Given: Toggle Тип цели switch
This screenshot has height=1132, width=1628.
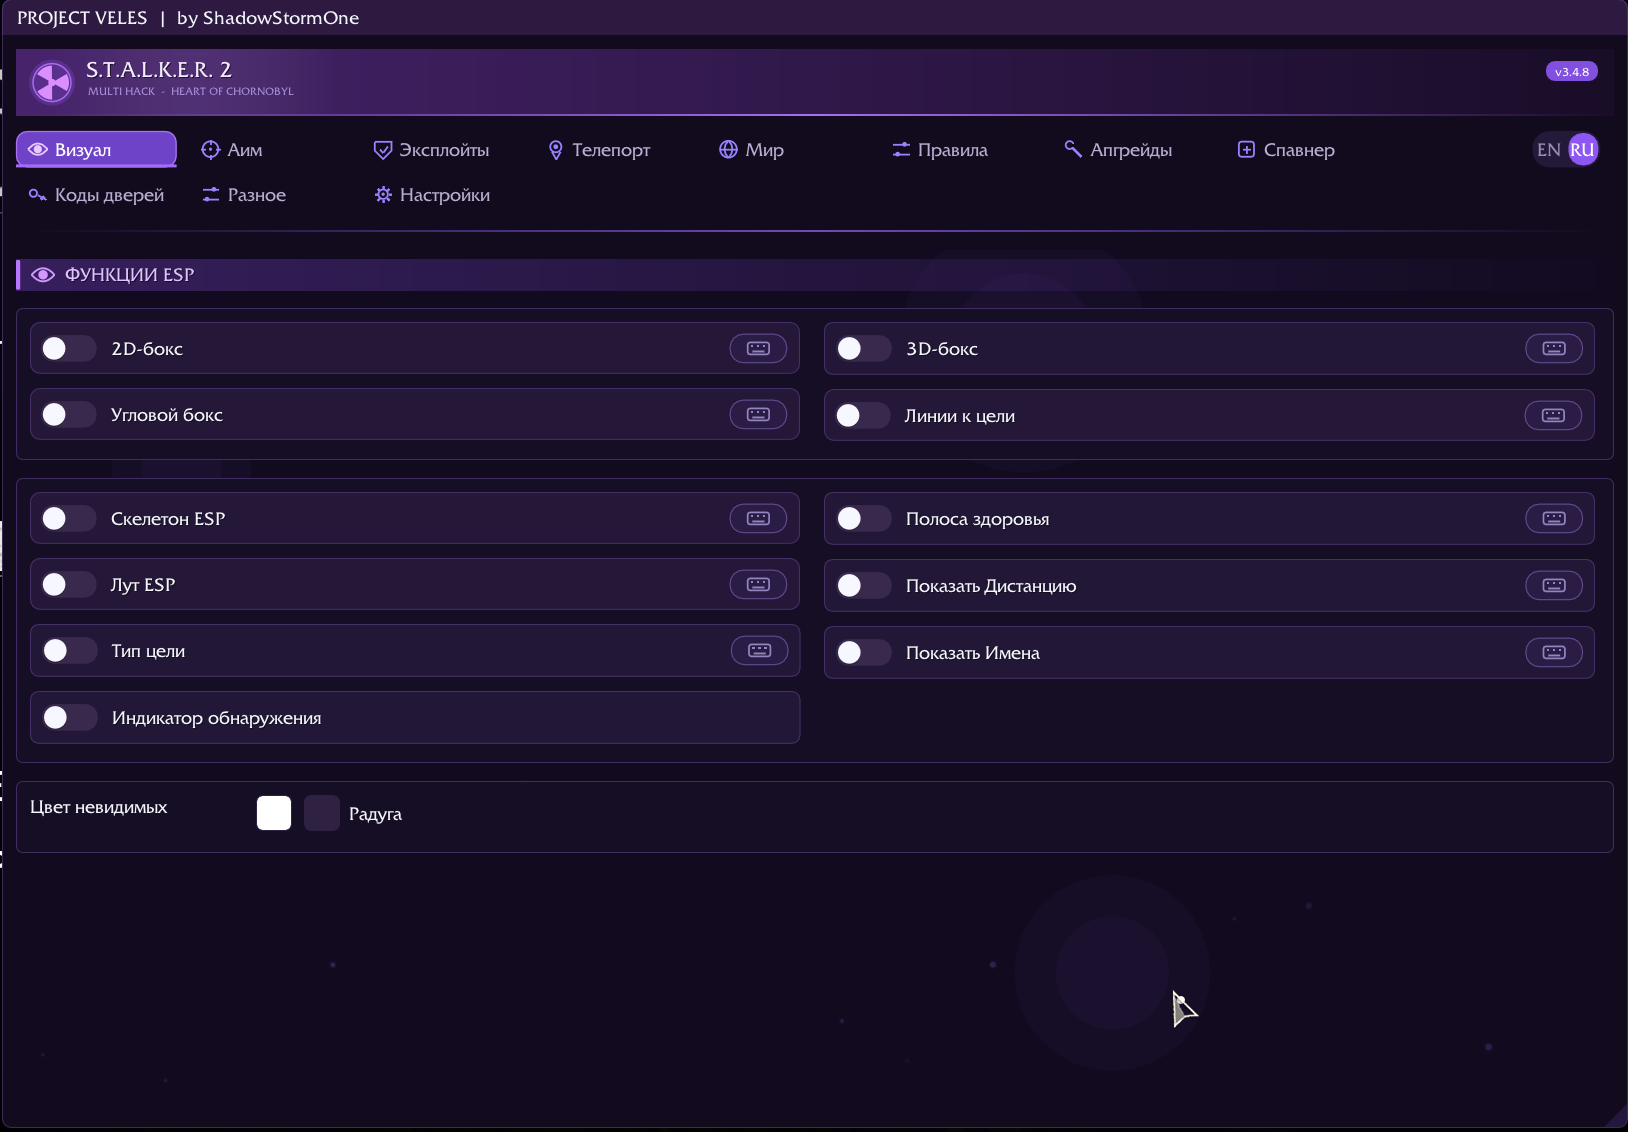Looking at the screenshot, I should pyautogui.click(x=69, y=650).
